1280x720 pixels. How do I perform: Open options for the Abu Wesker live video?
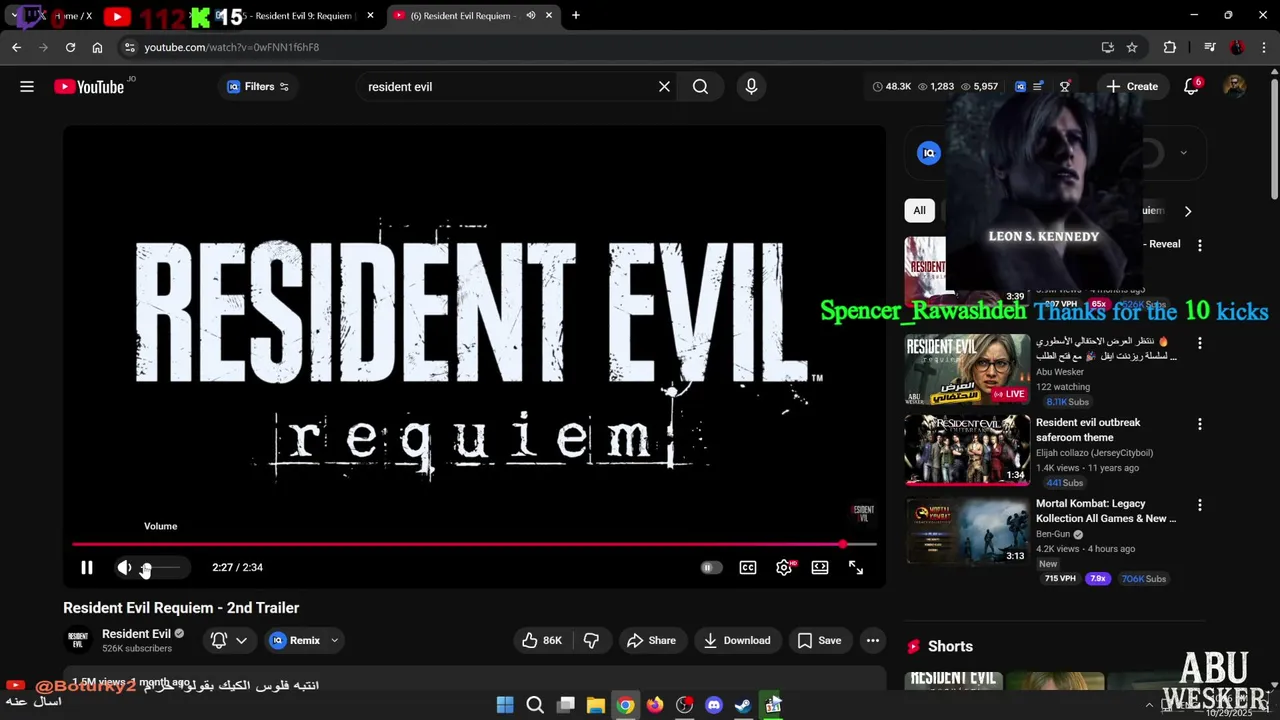(x=1200, y=343)
